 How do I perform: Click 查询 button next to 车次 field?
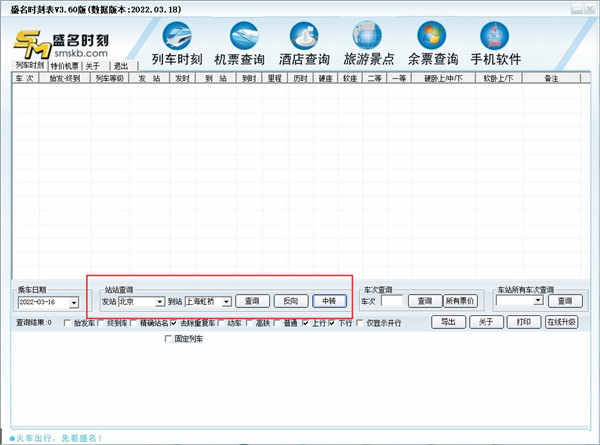(425, 301)
